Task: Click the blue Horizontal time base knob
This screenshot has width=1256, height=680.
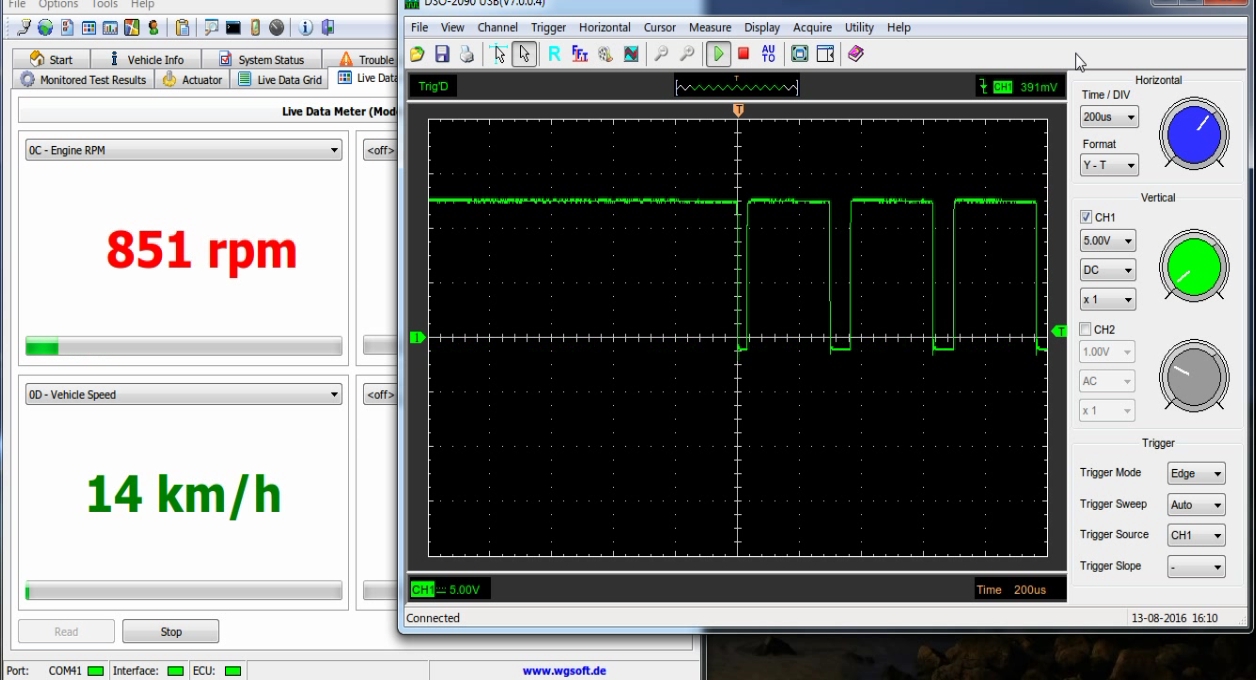Action: click(1194, 134)
